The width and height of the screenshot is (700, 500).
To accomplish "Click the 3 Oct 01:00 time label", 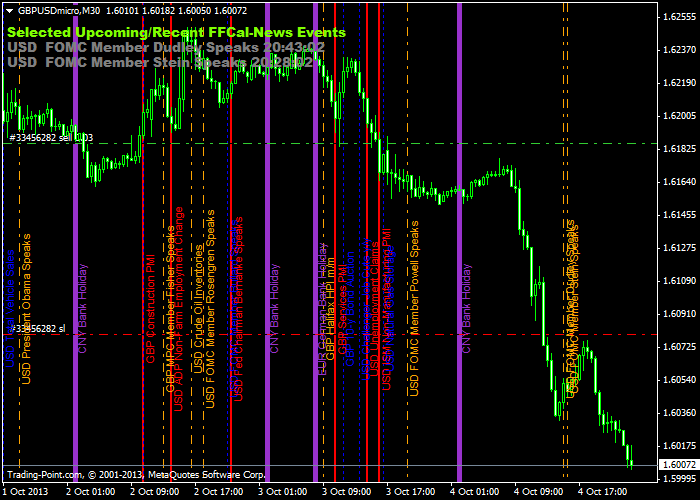I will [x=283, y=492].
